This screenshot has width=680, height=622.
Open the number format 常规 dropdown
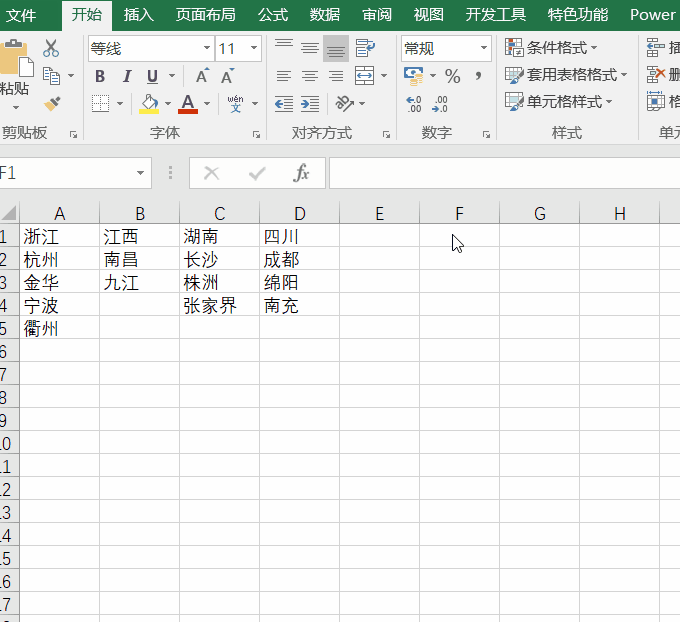(484, 49)
